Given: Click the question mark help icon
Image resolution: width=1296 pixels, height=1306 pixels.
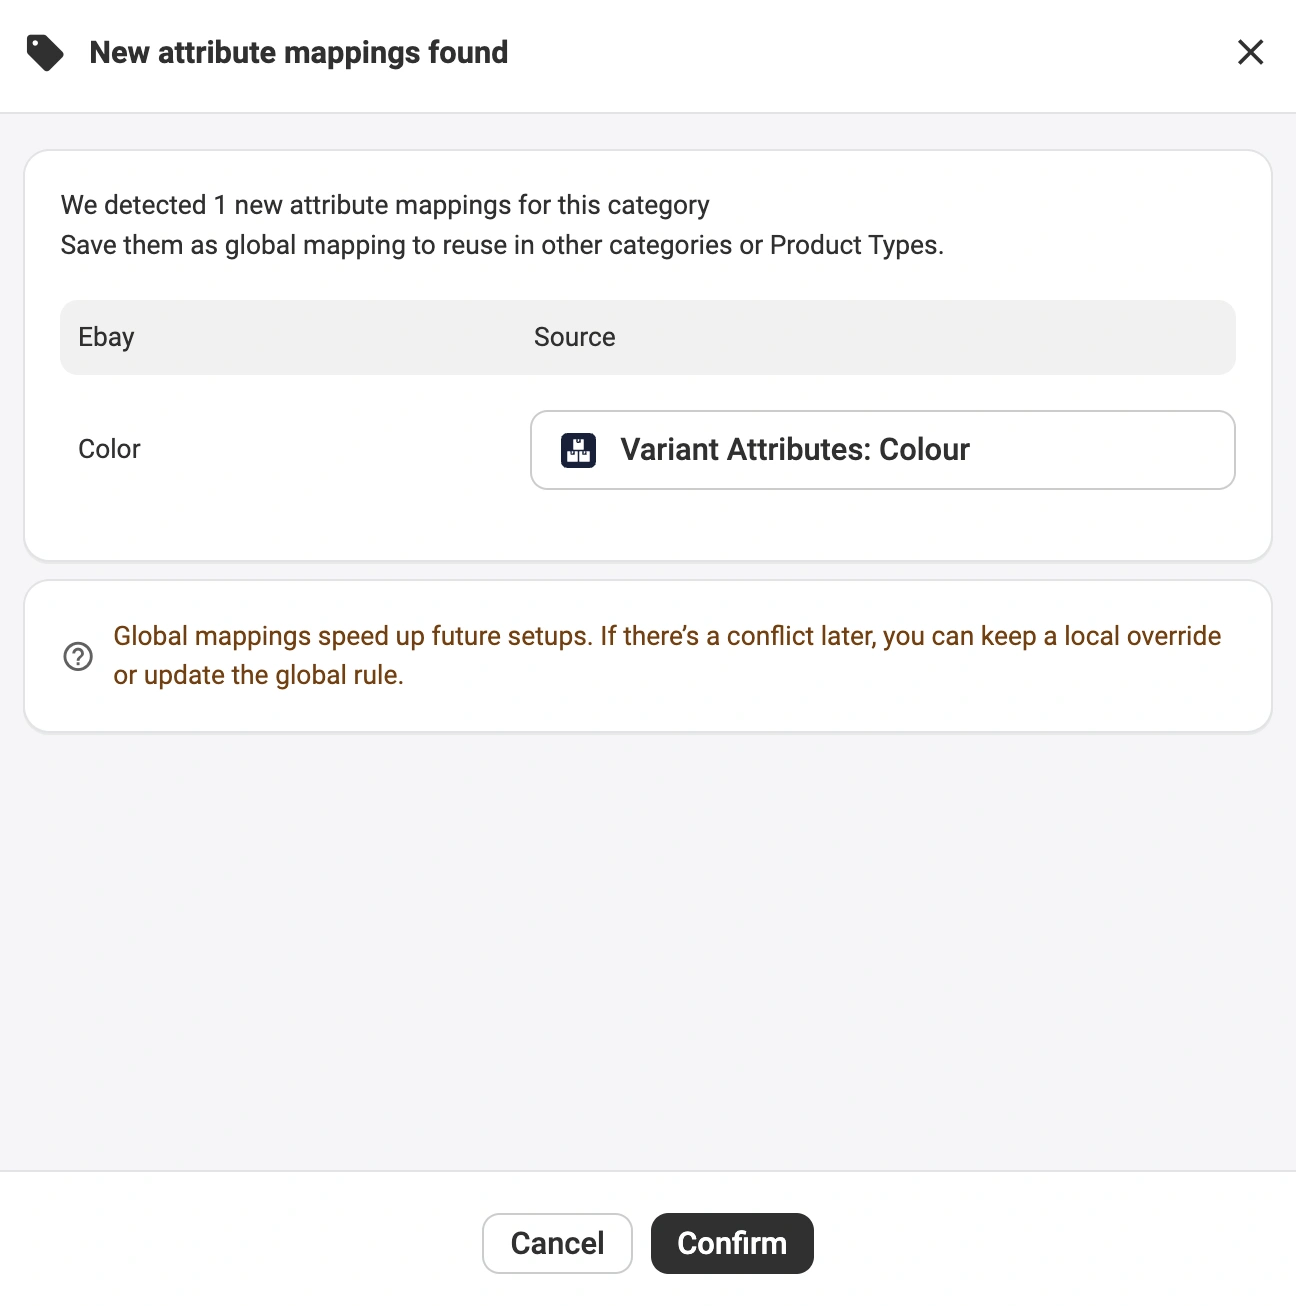Looking at the screenshot, I should coord(78,656).
